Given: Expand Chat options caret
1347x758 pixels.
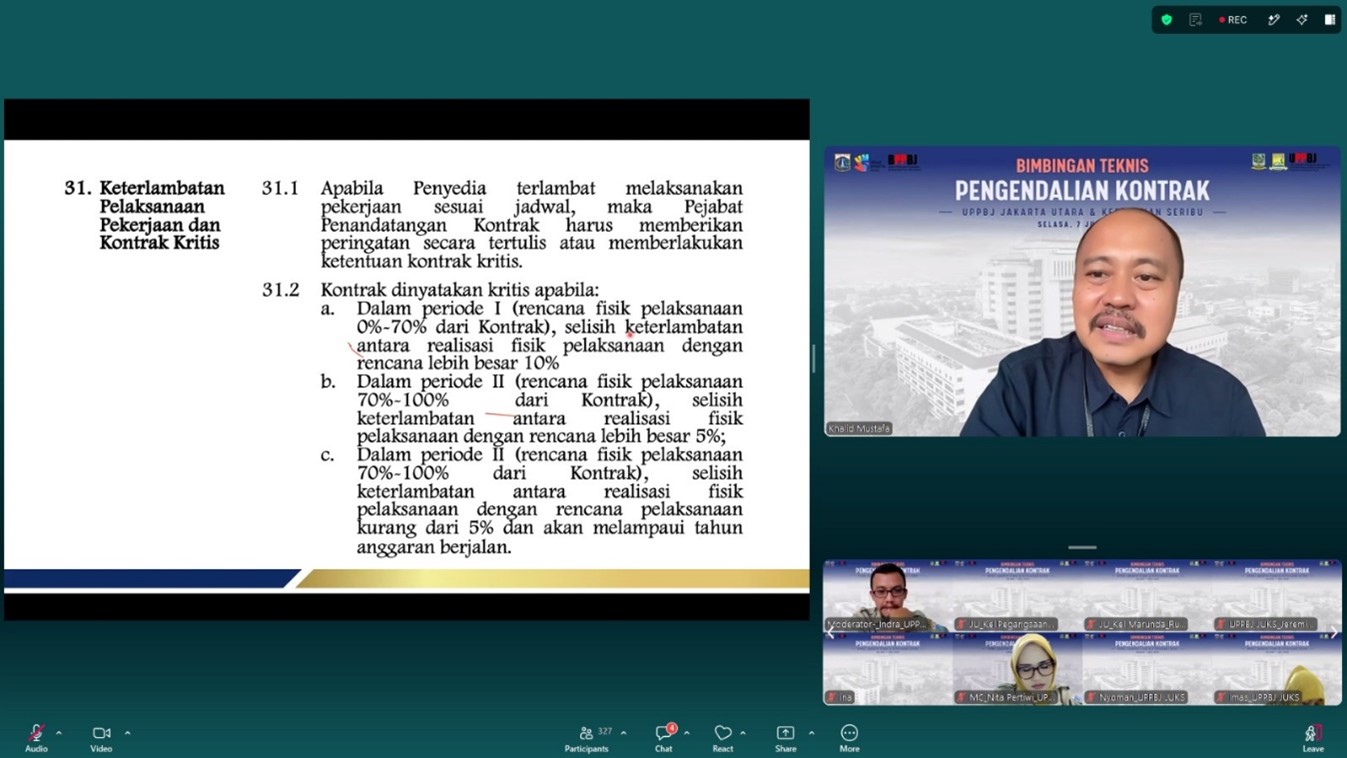Looking at the screenshot, I should tap(687, 733).
